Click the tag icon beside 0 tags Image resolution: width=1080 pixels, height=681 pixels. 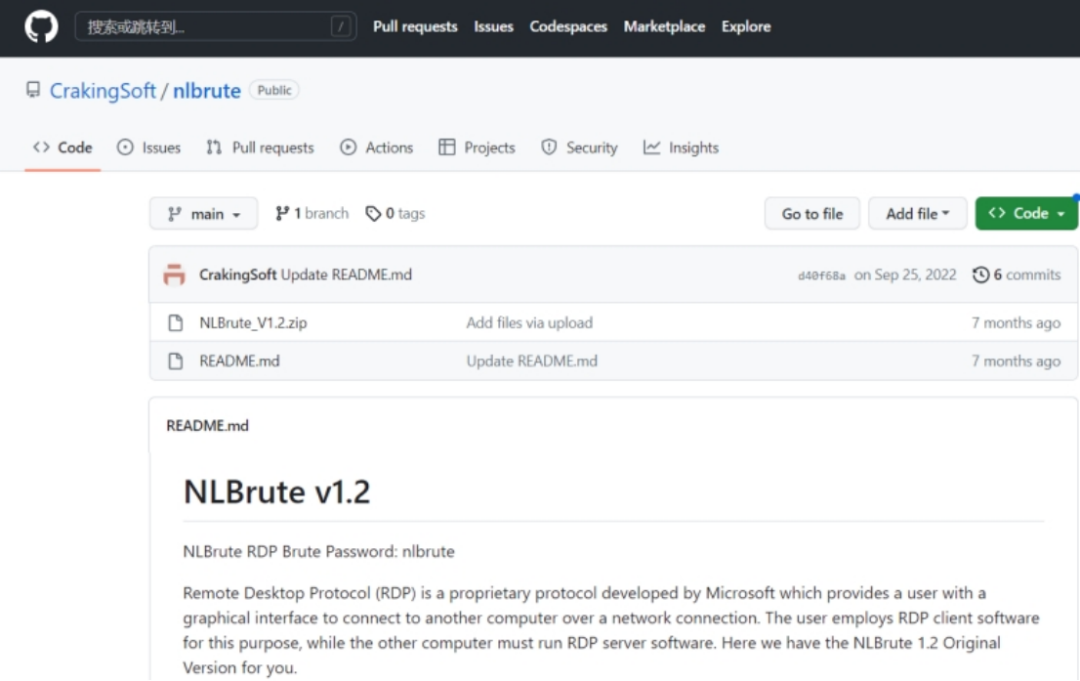[x=373, y=214]
